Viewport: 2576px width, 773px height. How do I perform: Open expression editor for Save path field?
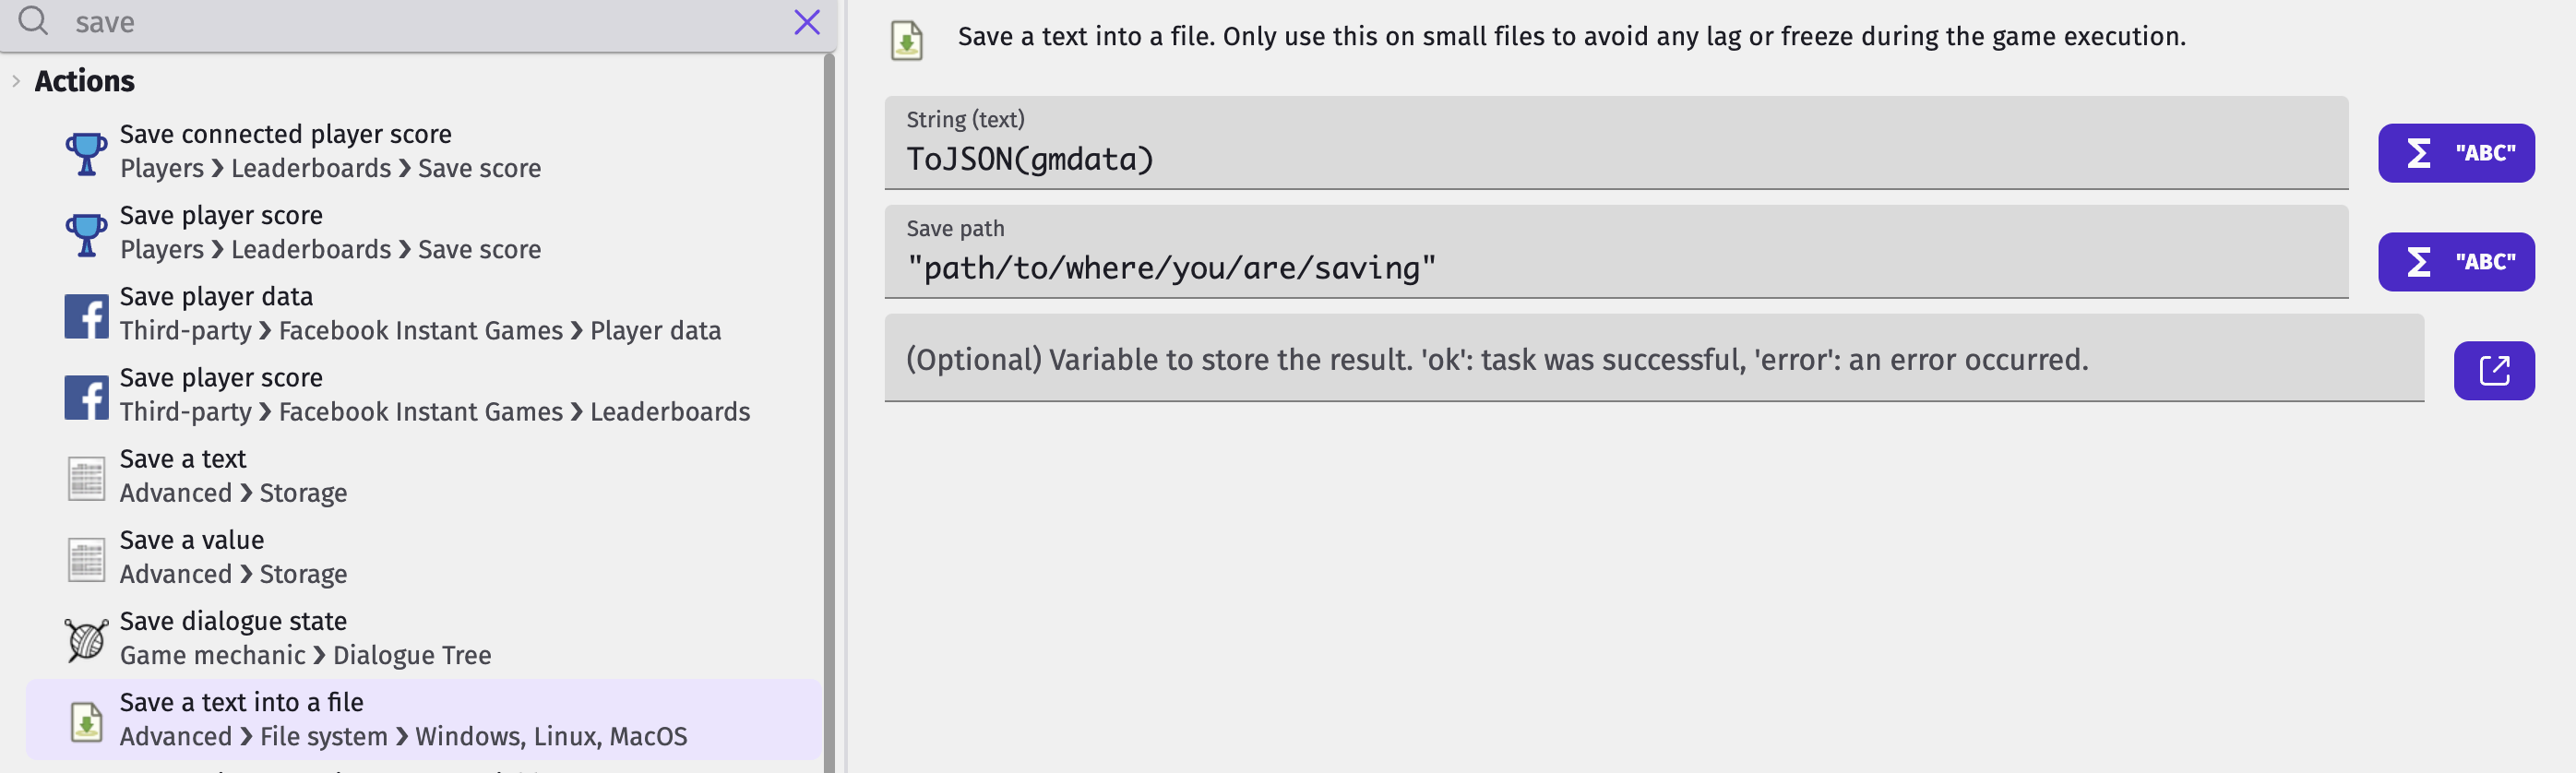[2455, 262]
